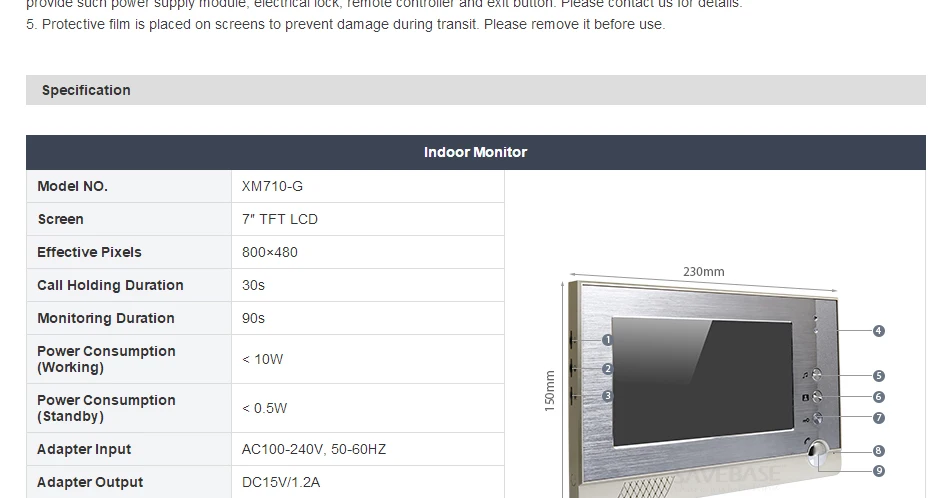Viewport: 950px width, 498px height.
Task: Select the 7" TFT LCD value
Action: click(x=280, y=219)
